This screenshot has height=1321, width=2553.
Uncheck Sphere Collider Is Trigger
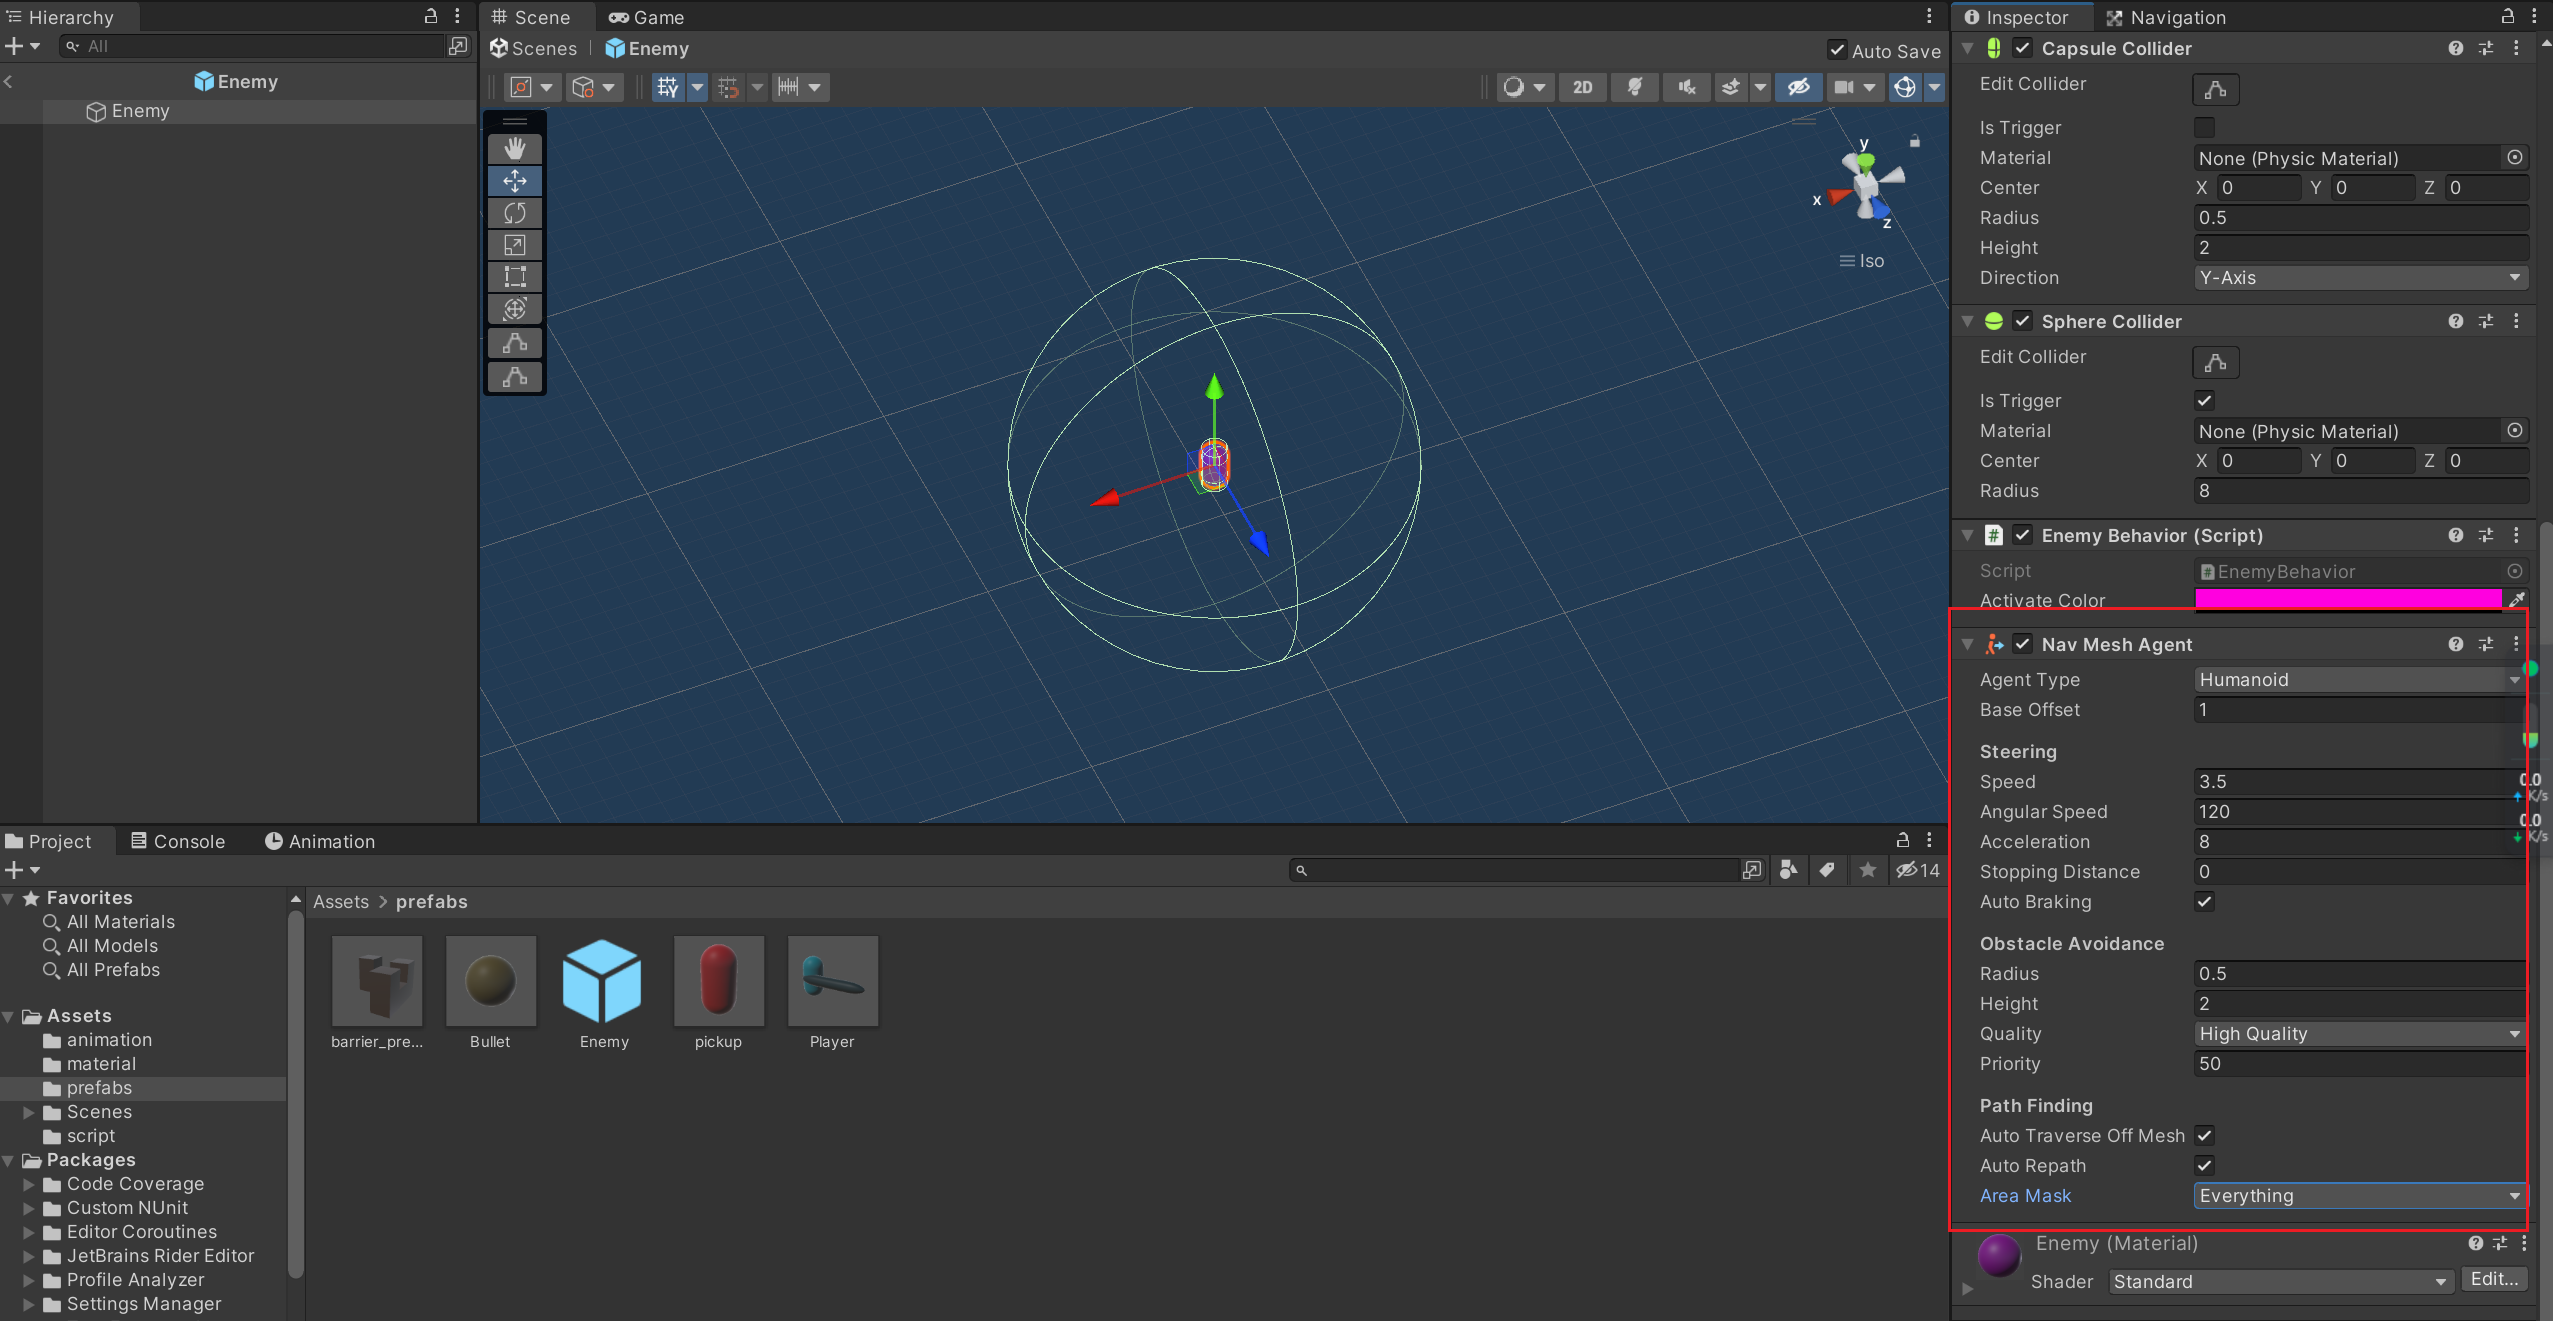click(x=2204, y=401)
